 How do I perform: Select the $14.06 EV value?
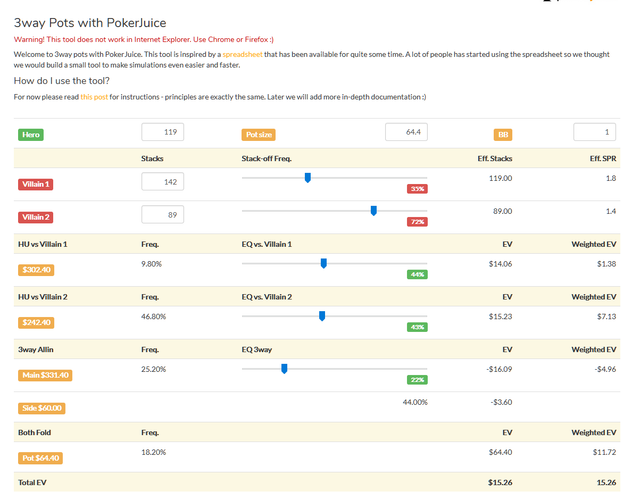500,264
